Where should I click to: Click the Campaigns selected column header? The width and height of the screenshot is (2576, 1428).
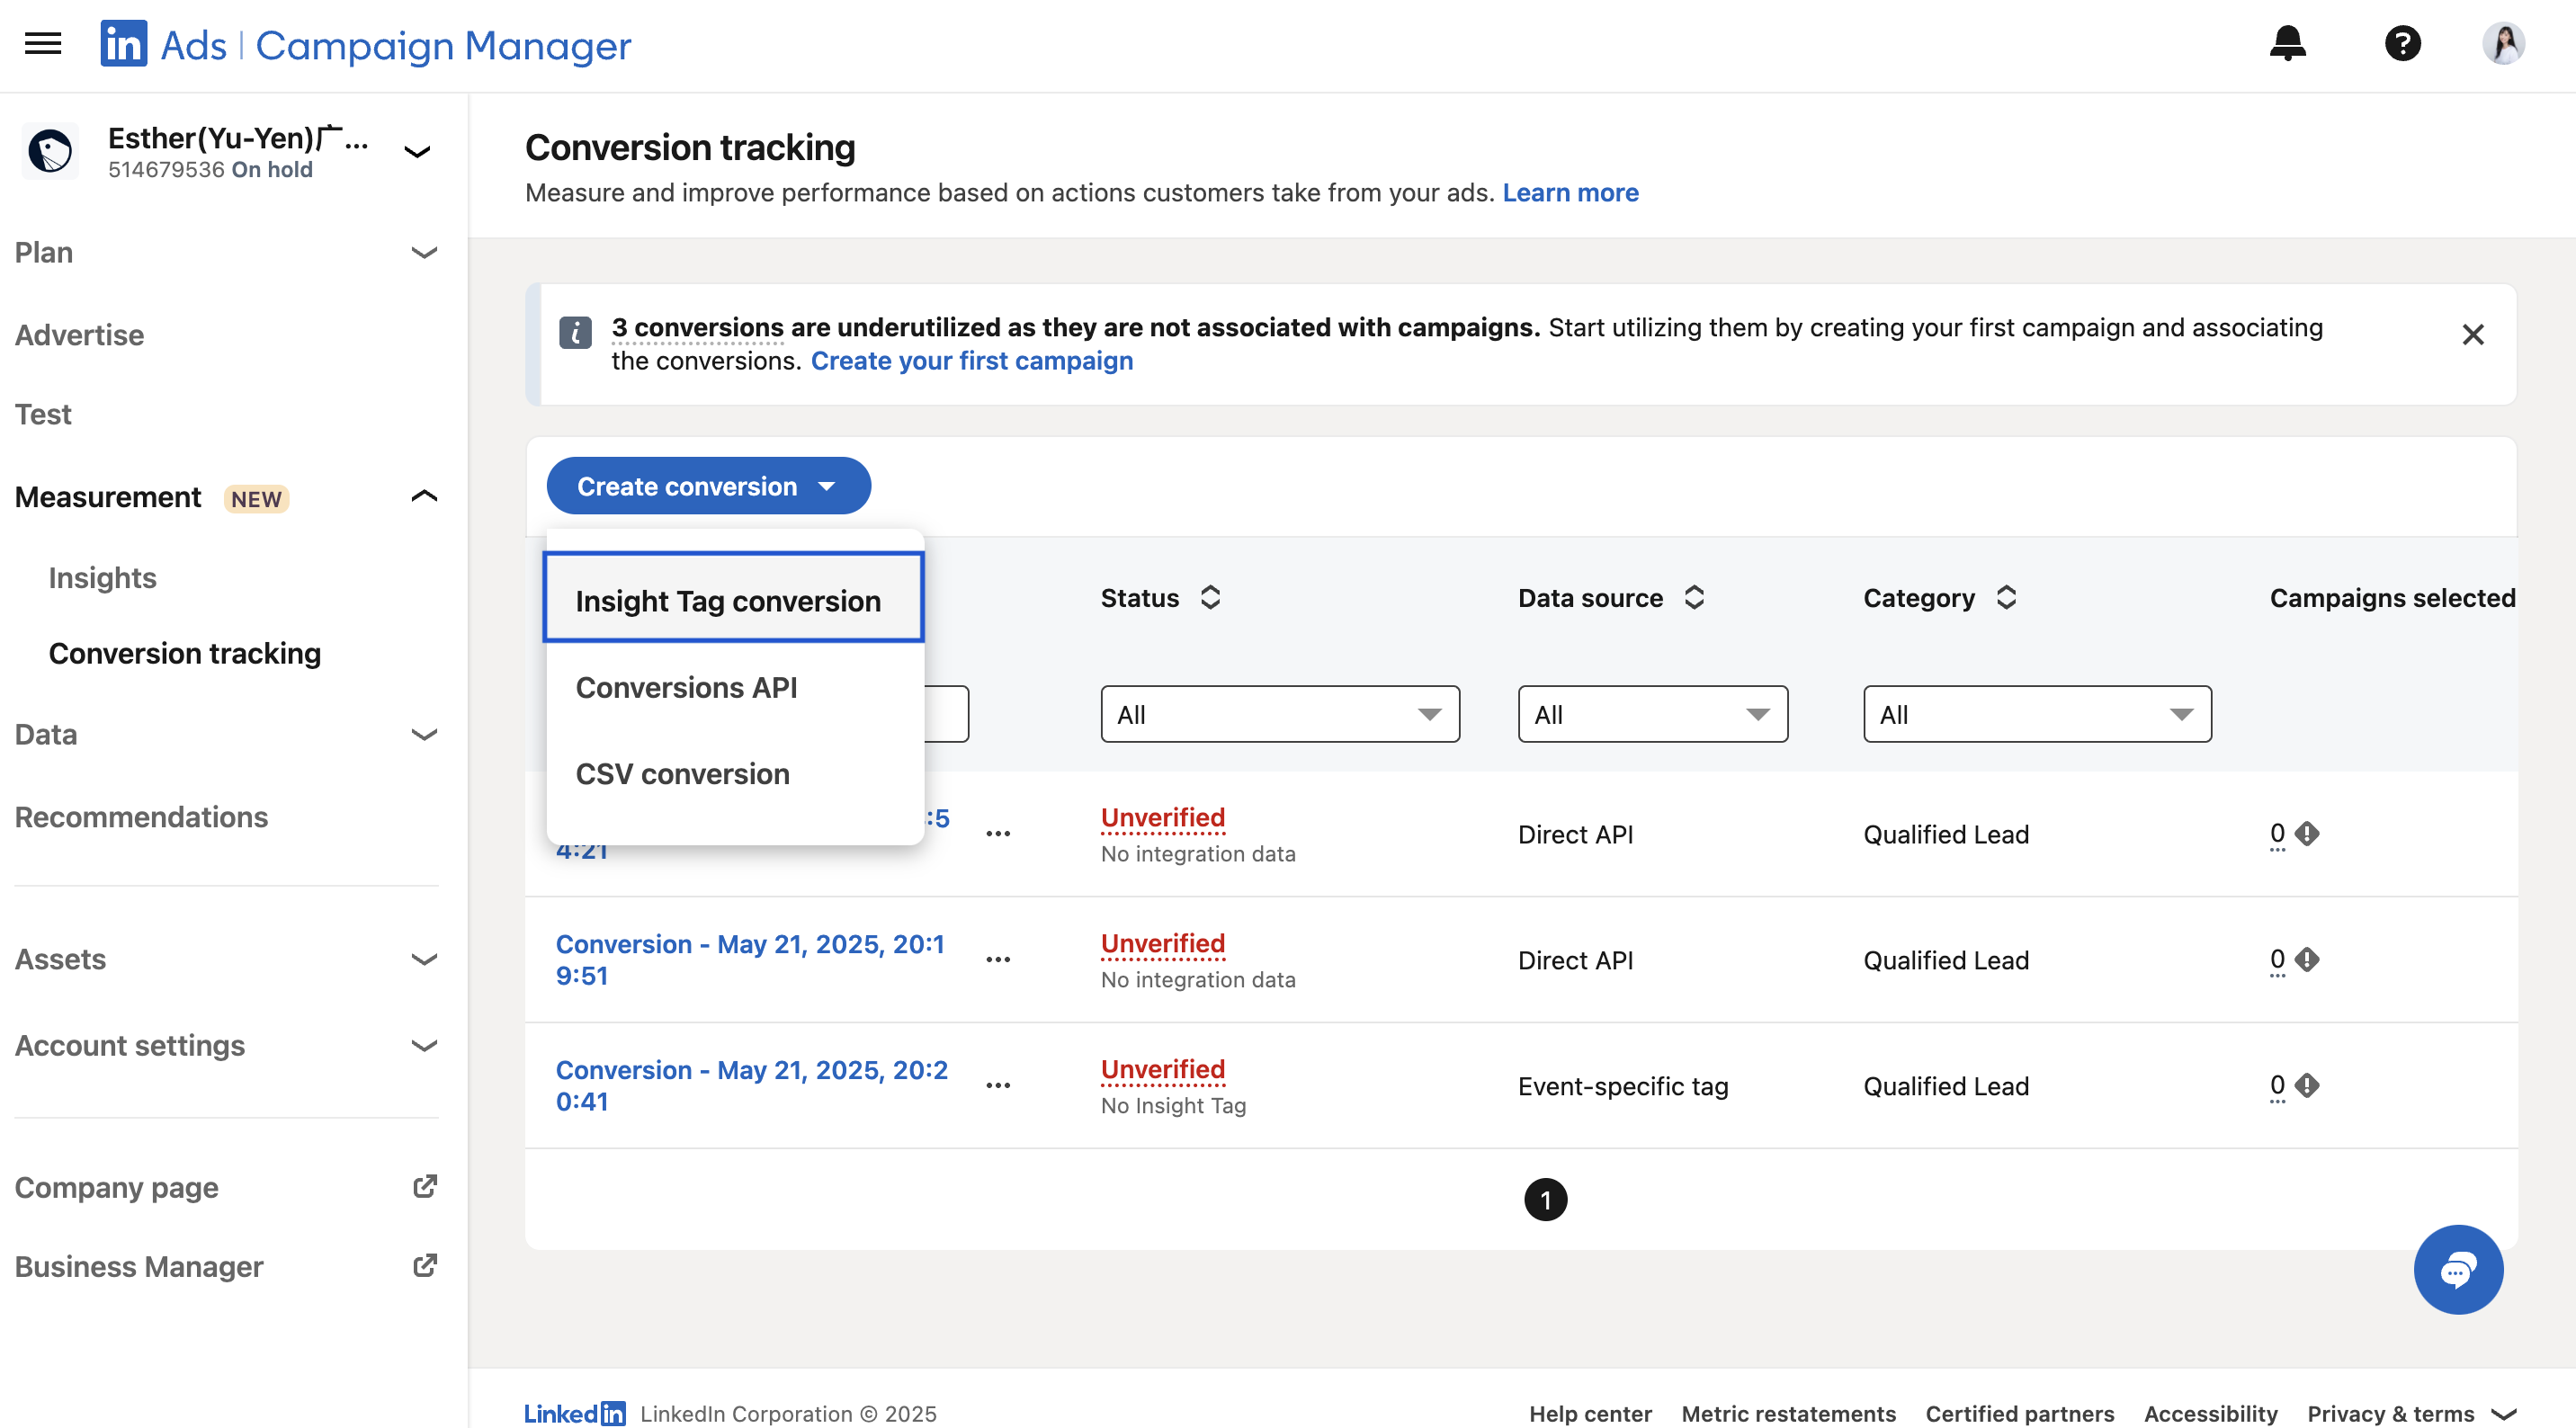click(2392, 598)
